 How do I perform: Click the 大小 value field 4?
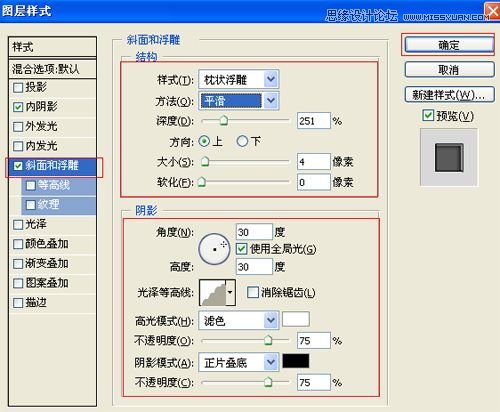[x=314, y=162]
